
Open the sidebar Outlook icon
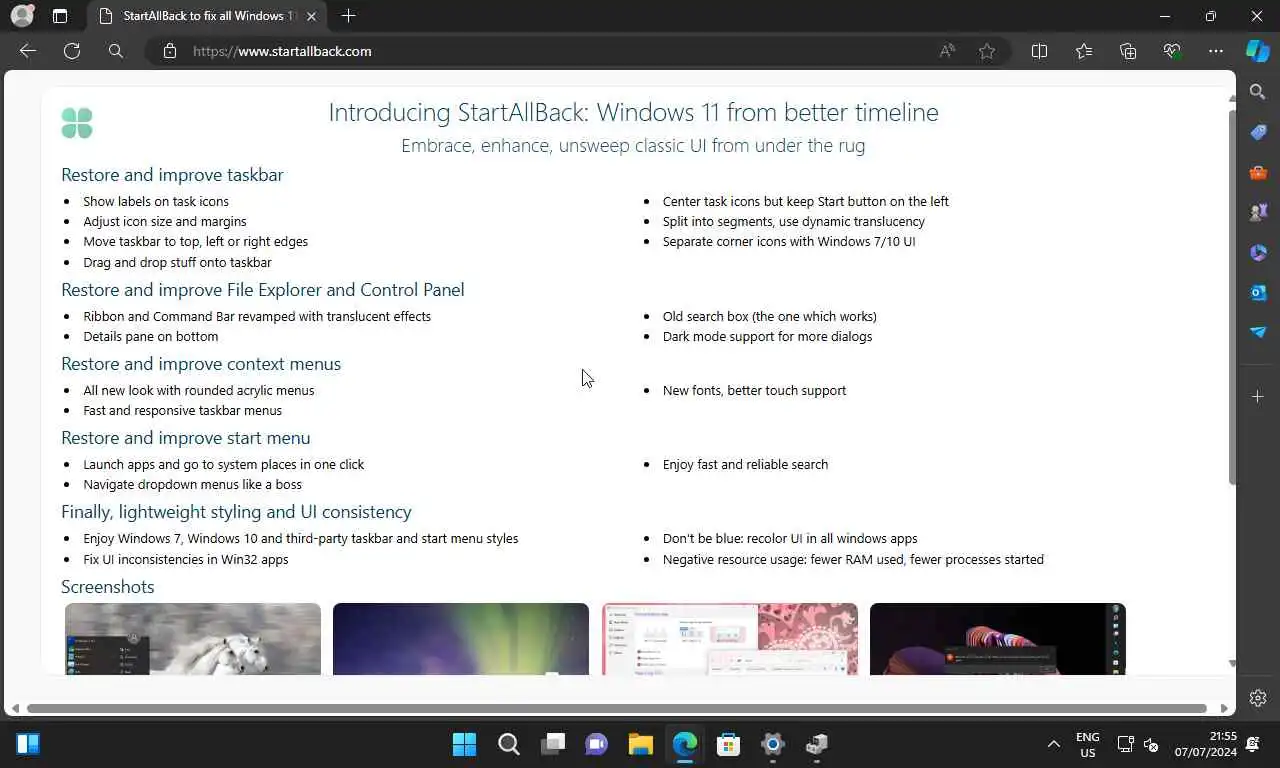tap(1258, 292)
